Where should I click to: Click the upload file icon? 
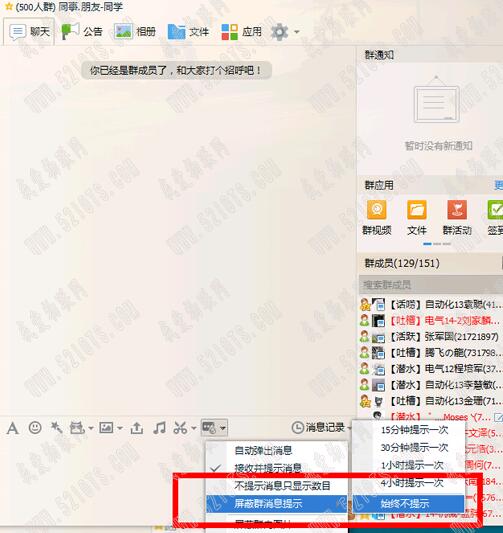tap(137, 428)
